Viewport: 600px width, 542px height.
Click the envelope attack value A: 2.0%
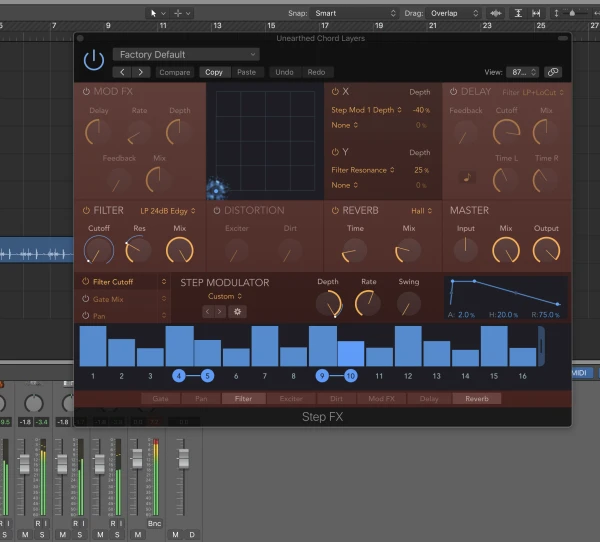click(461, 315)
